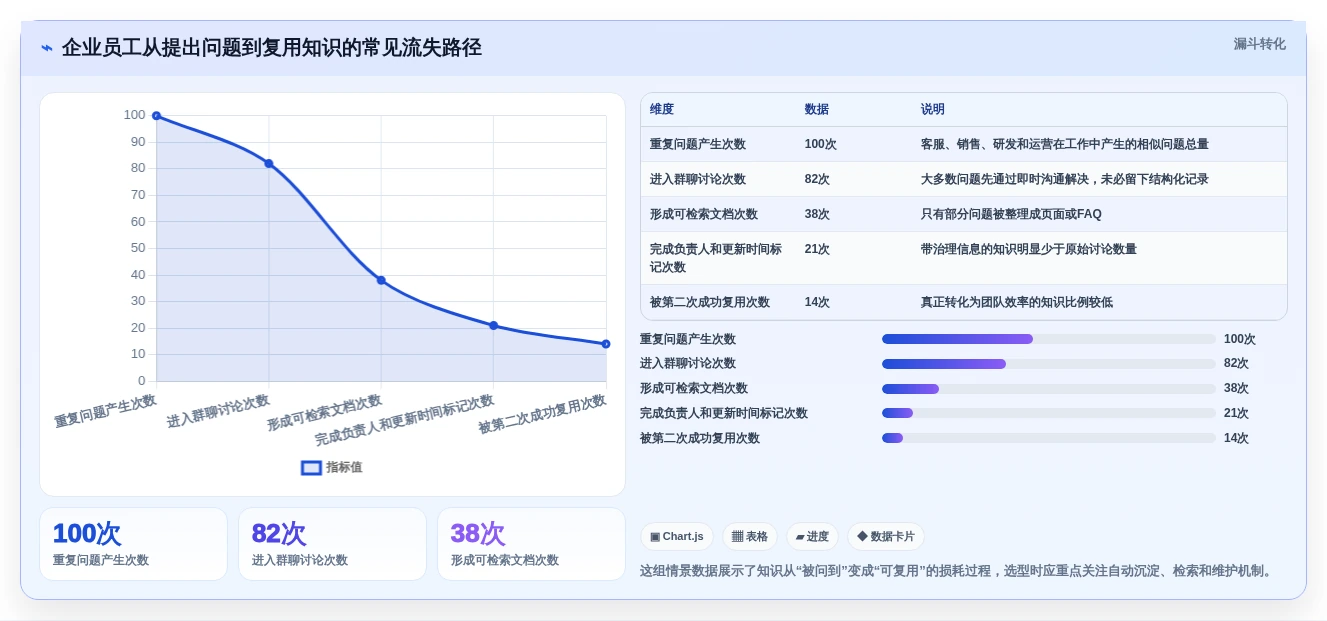1327x621 pixels.
Task: Click the 表格 chip
Action: pyautogui.click(x=749, y=536)
